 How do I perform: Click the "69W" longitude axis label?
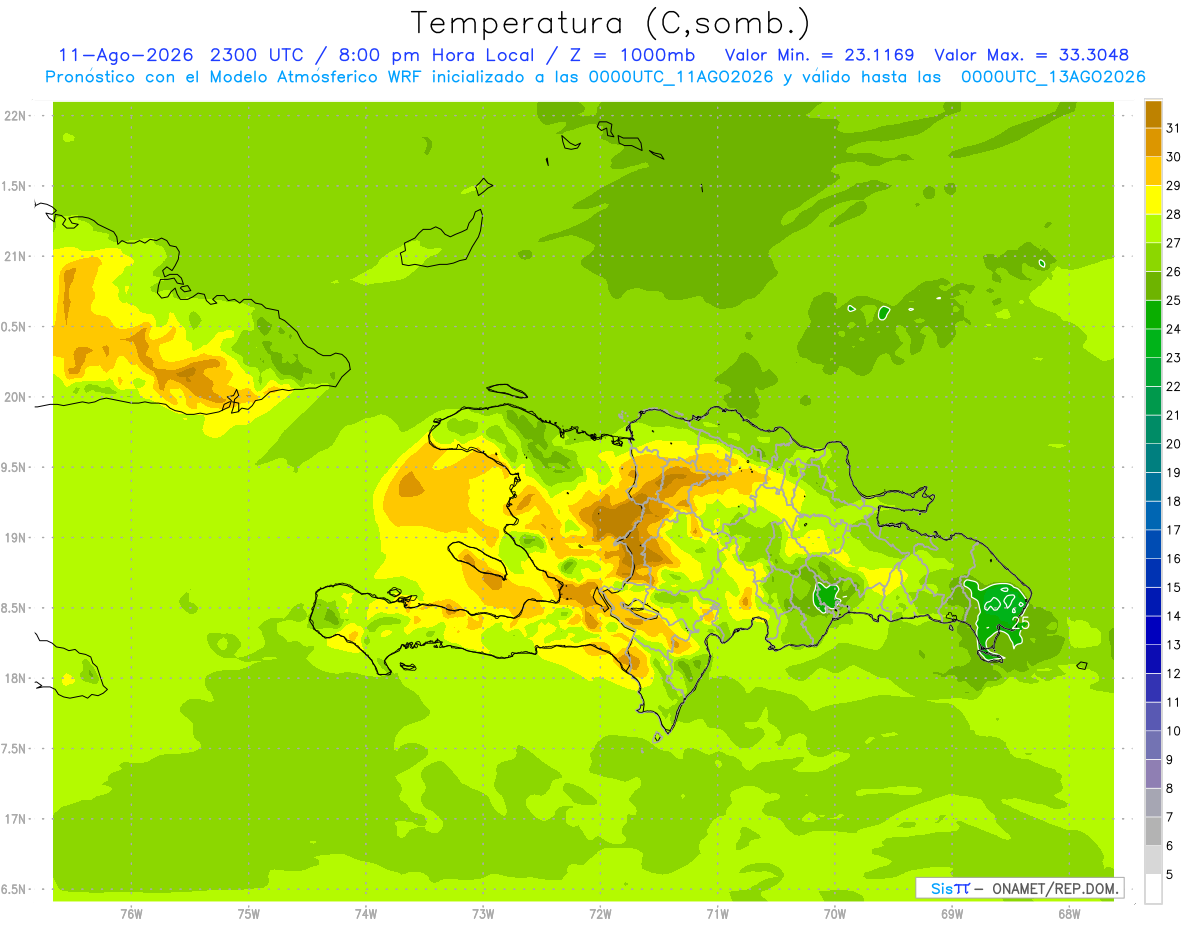(x=951, y=913)
